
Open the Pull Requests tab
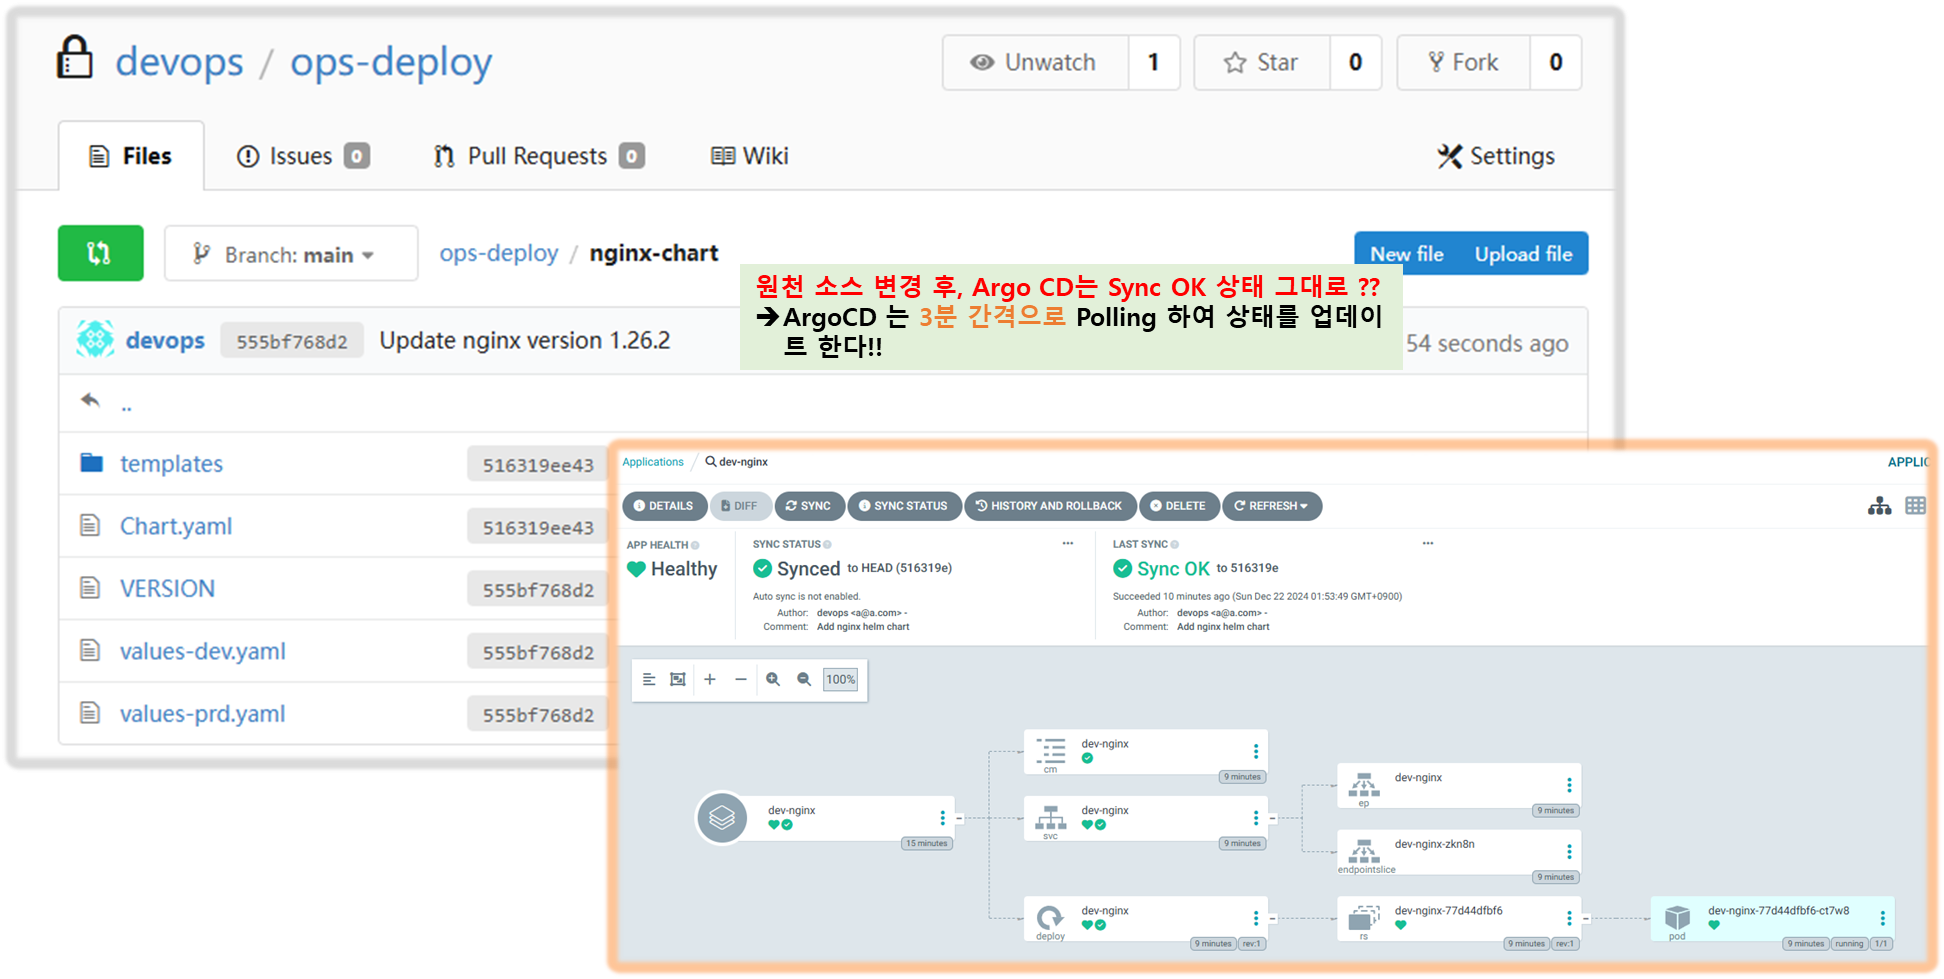(x=539, y=156)
